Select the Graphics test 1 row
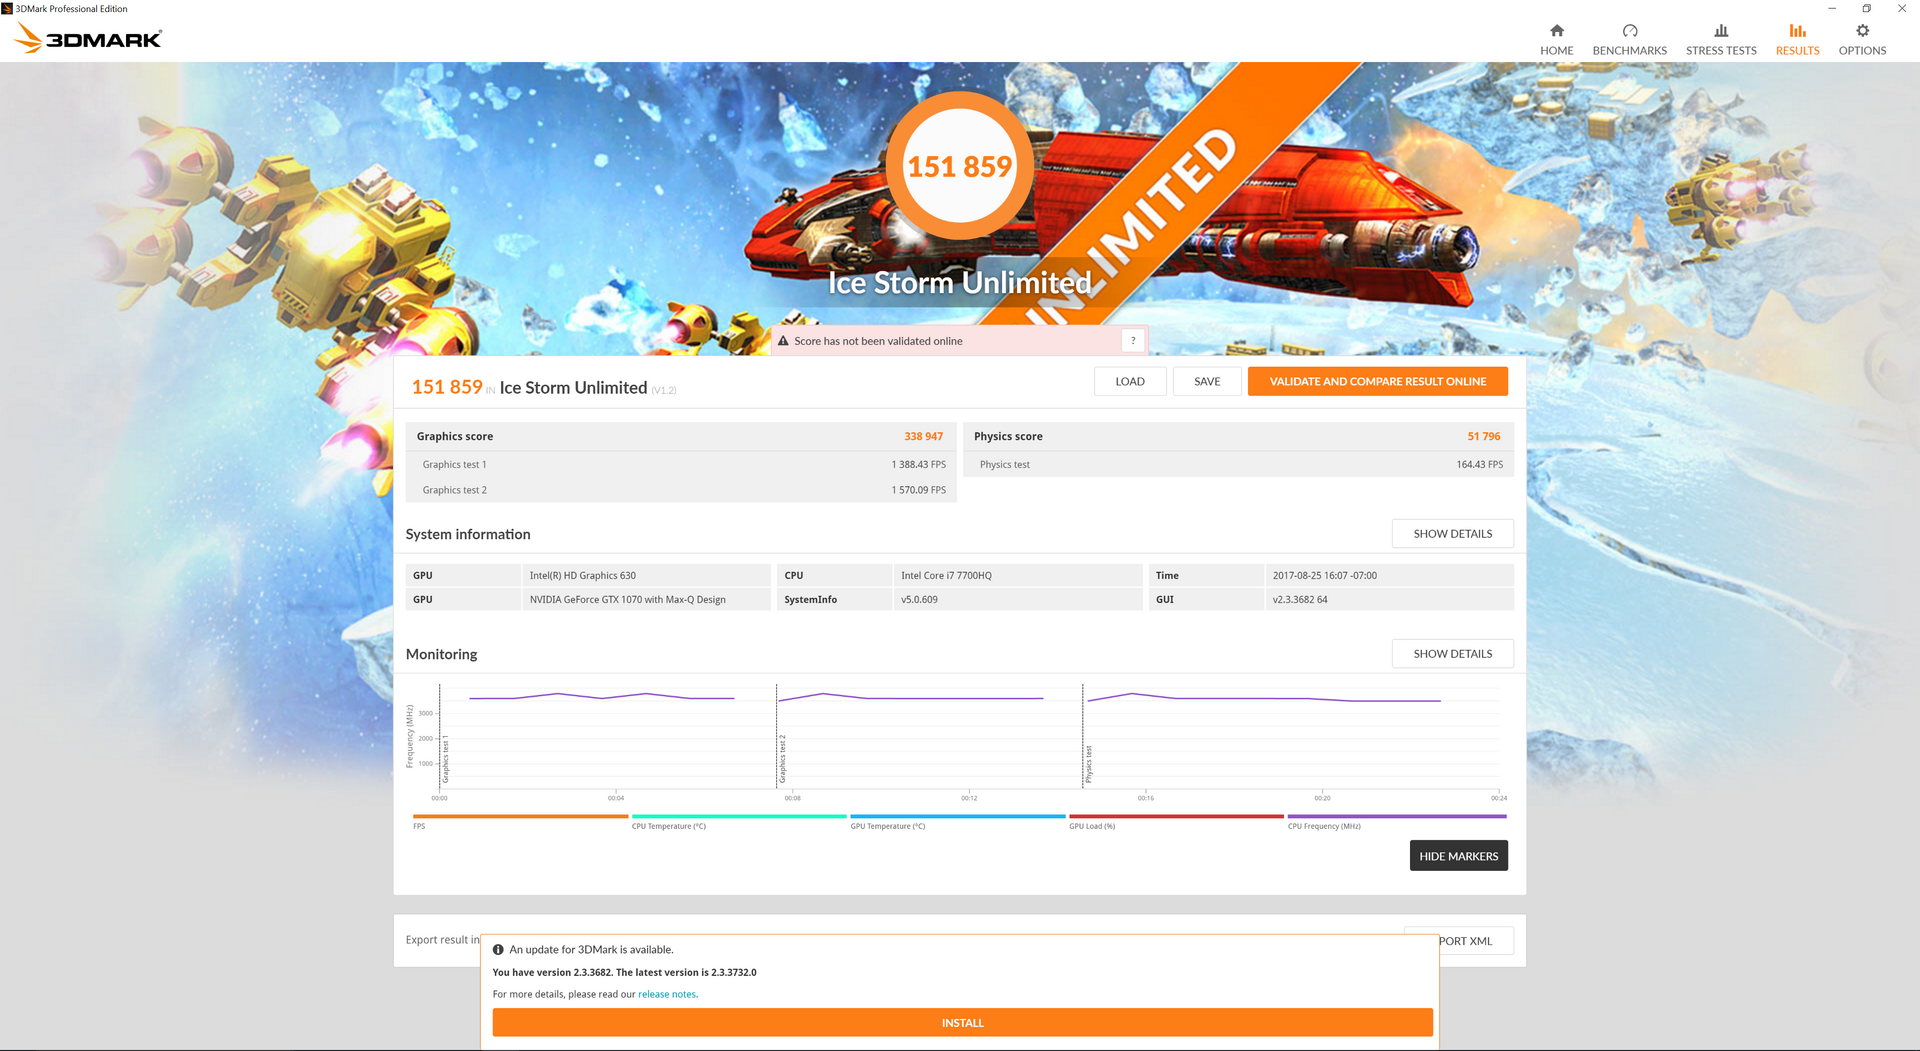Image resolution: width=1920 pixels, height=1051 pixels. tap(681, 465)
